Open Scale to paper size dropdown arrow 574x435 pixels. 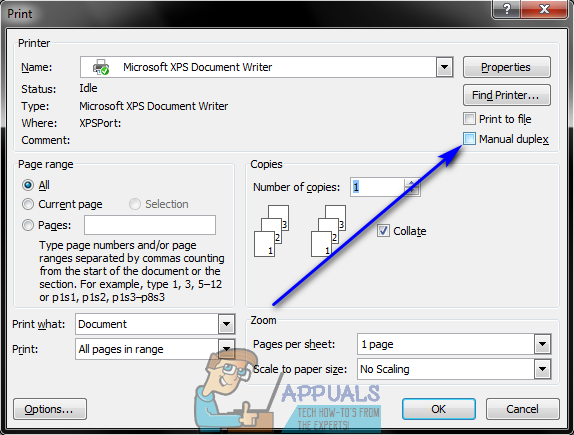pos(542,369)
